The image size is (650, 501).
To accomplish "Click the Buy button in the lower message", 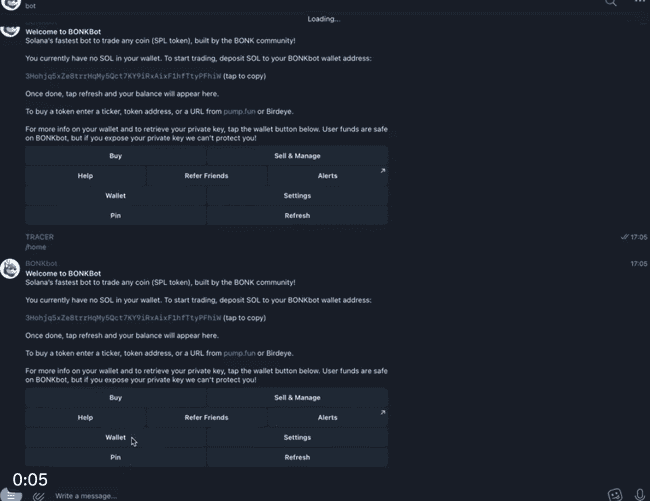I will click(x=115, y=397).
